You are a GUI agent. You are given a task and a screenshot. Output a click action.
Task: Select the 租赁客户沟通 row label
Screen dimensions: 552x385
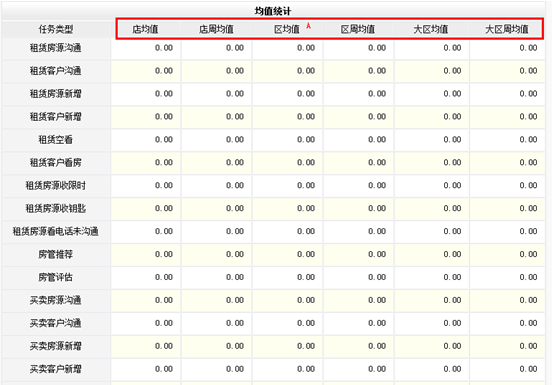56,71
